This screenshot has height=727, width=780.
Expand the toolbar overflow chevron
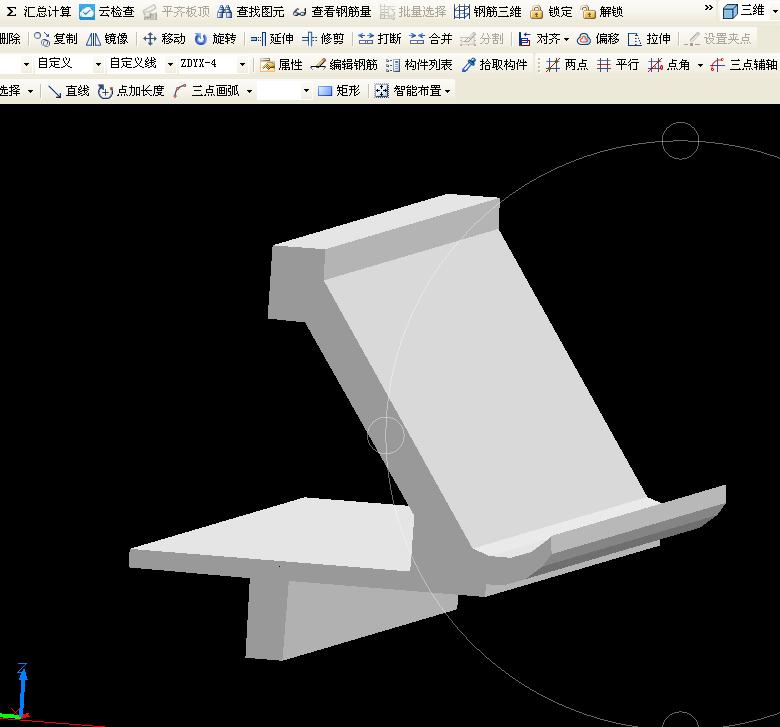click(x=709, y=8)
